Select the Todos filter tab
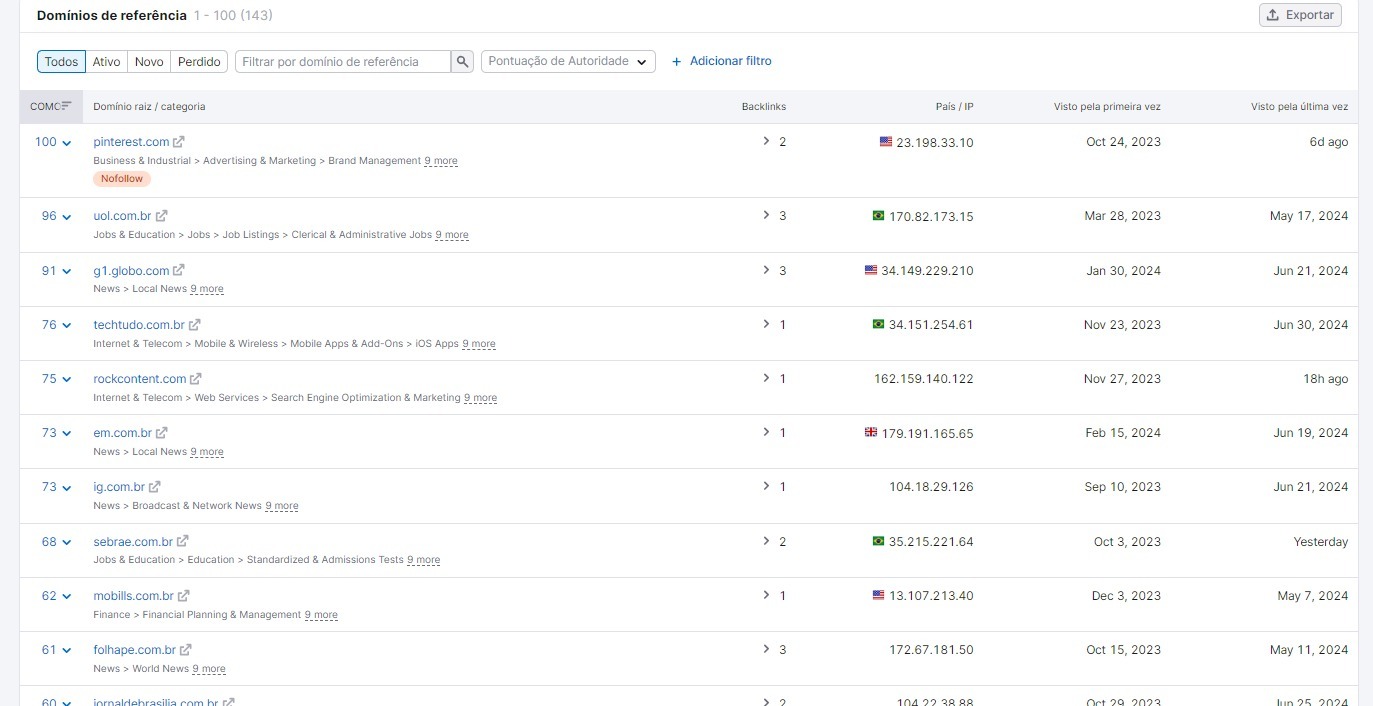This screenshot has height=706, width=1373. (61, 62)
